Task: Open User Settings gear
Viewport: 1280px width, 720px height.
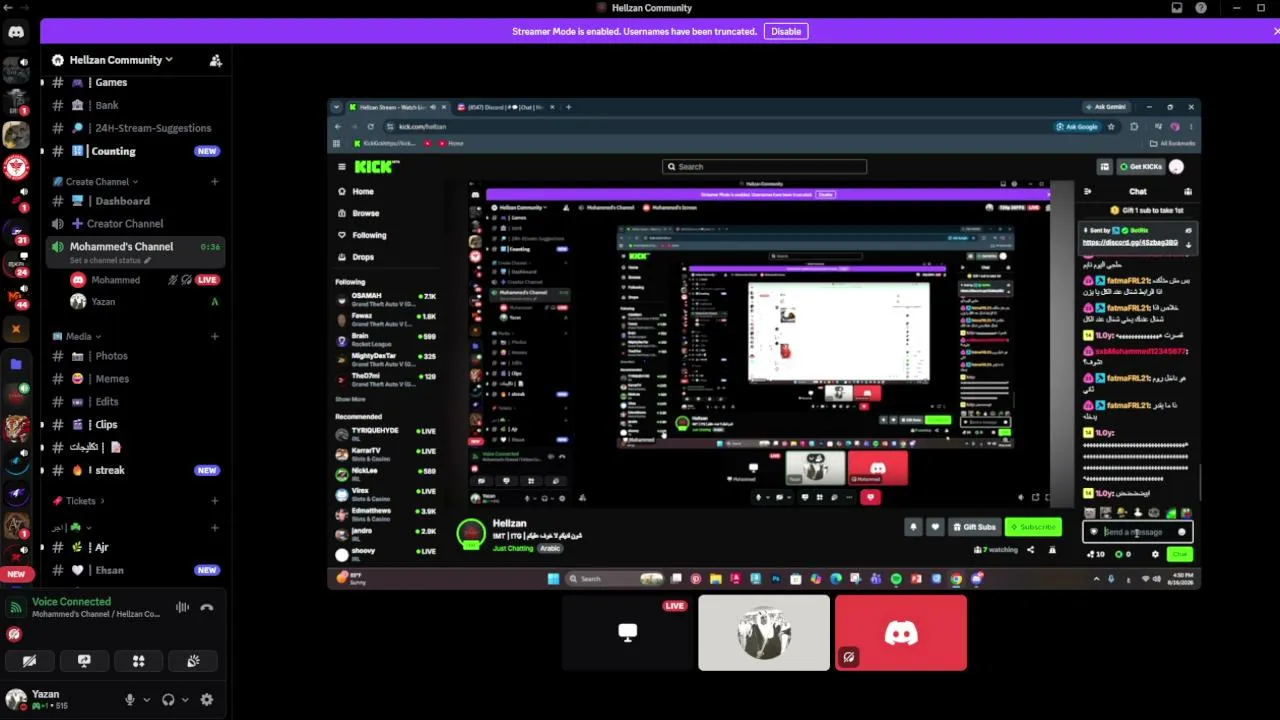Action: pos(207,700)
